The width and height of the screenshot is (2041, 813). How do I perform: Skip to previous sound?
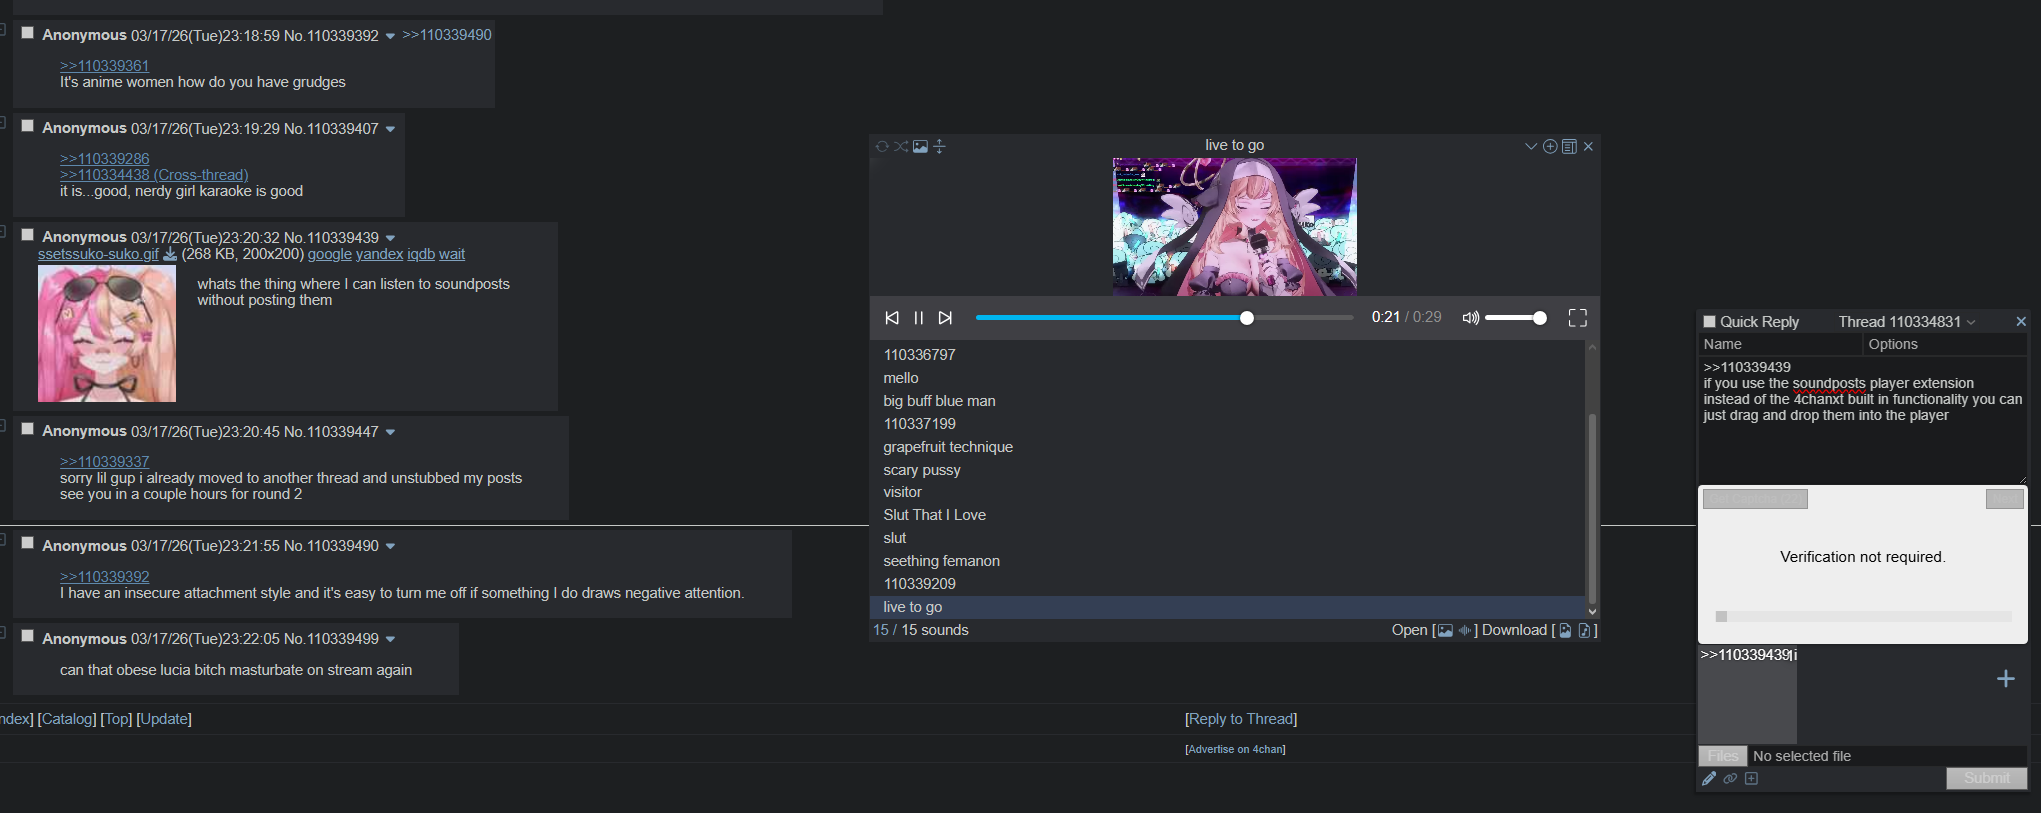pyautogui.click(x=892, y=318)
